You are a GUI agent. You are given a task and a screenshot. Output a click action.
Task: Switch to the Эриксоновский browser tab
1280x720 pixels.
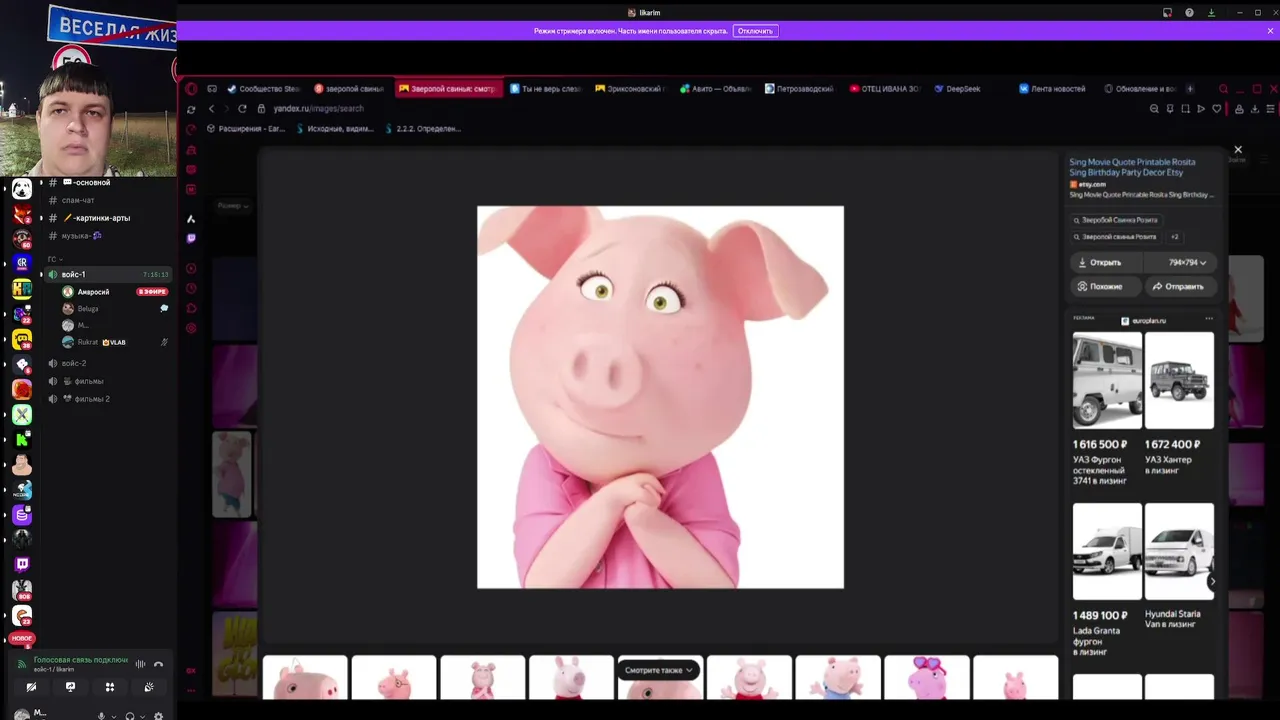click(x=629, y=88)
